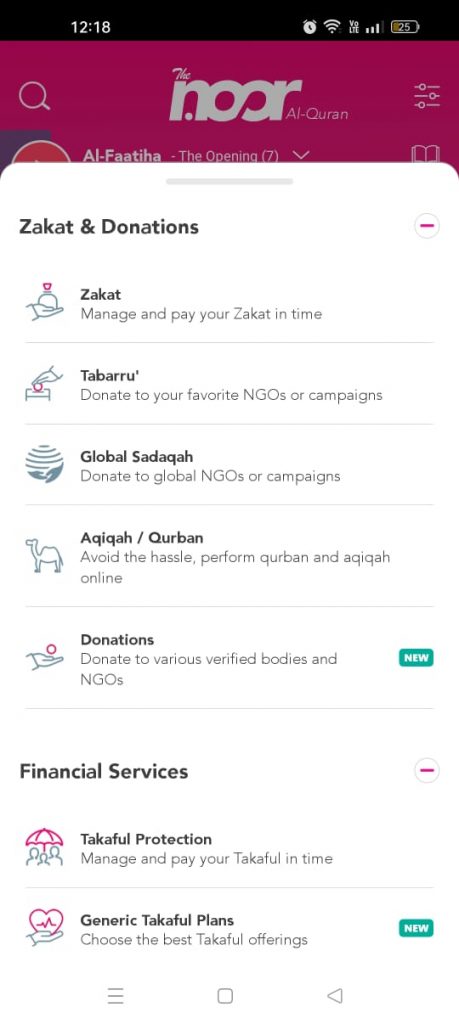Viewport: 459px width, 1024px height.
Task: Select the Aqiqah / Qurban item
Action: pyautogui.click(x=229, y=556)
